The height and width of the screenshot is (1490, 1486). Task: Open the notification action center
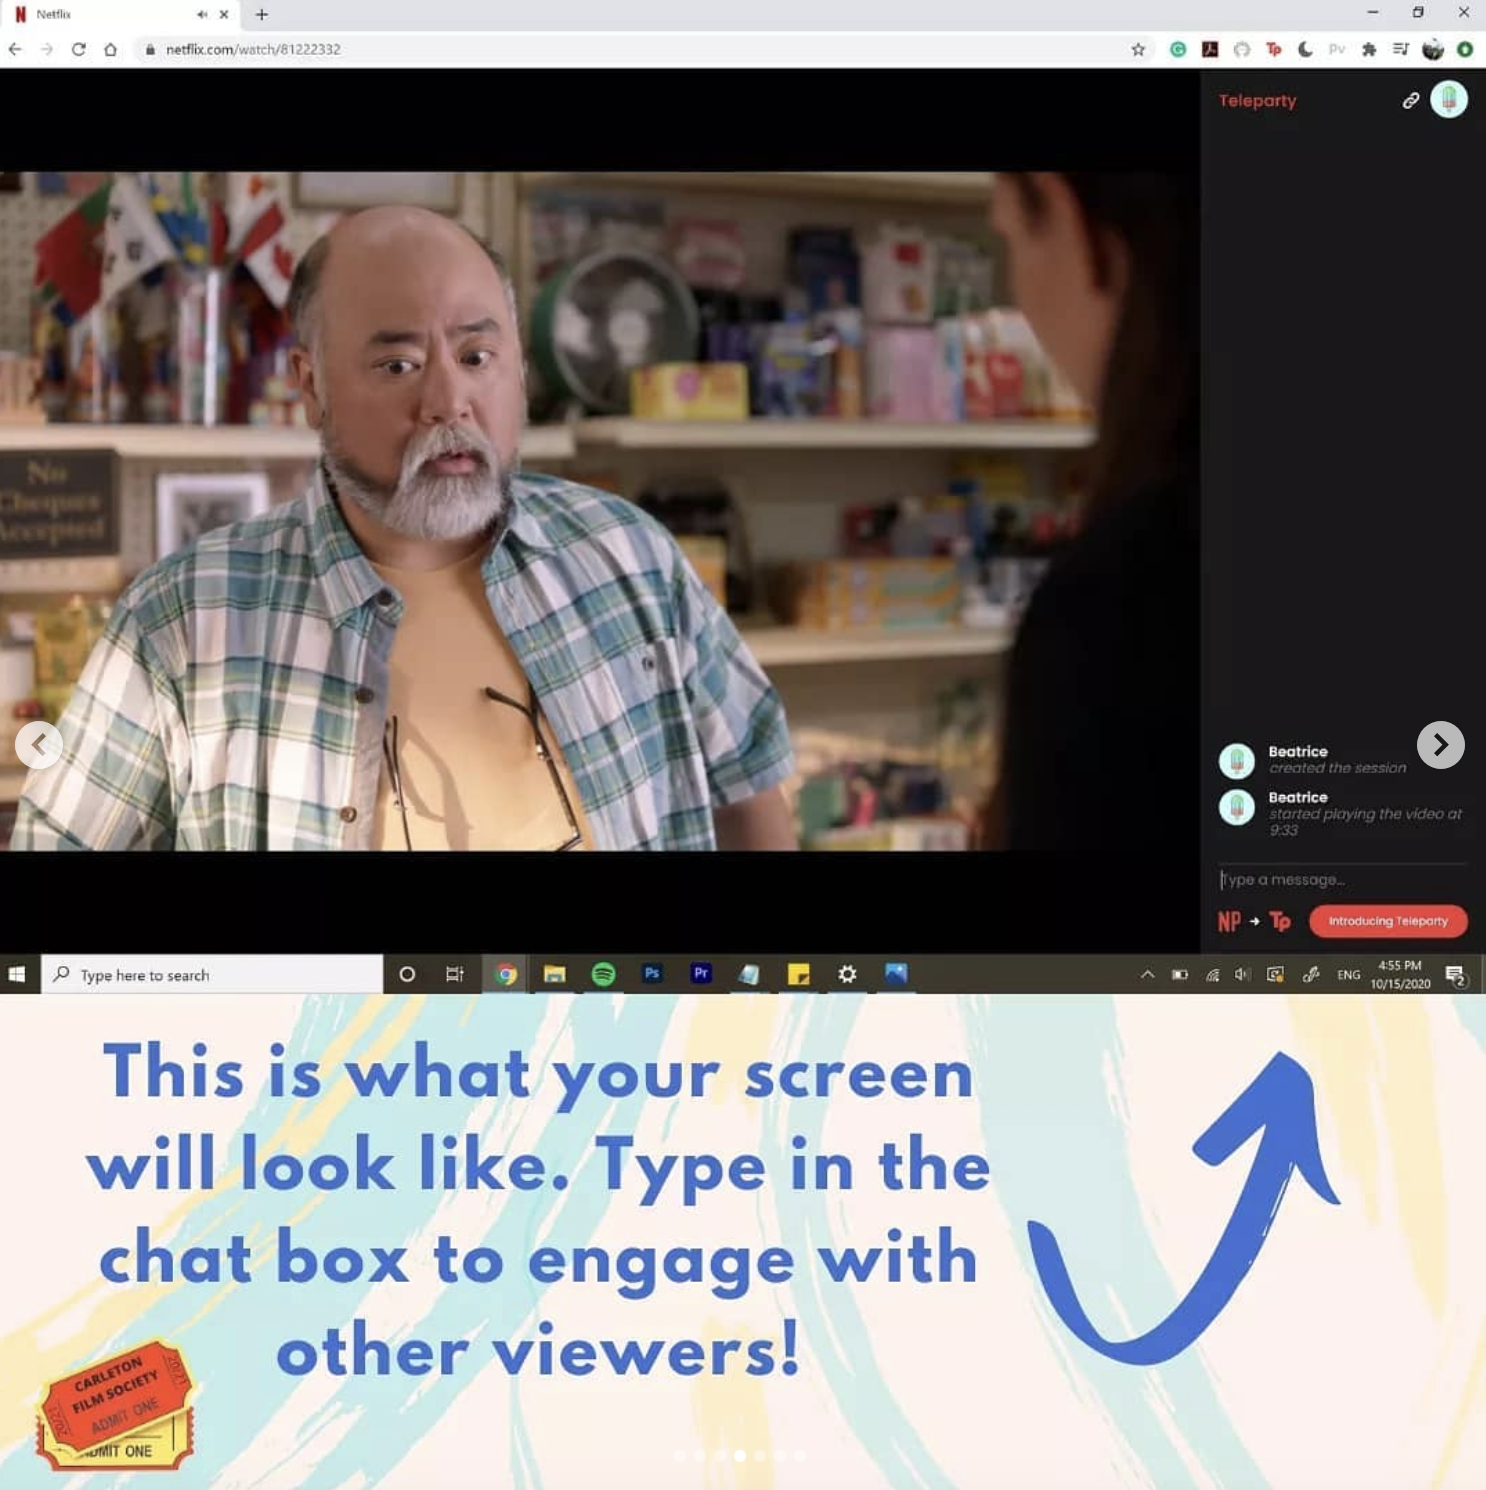1456,975
